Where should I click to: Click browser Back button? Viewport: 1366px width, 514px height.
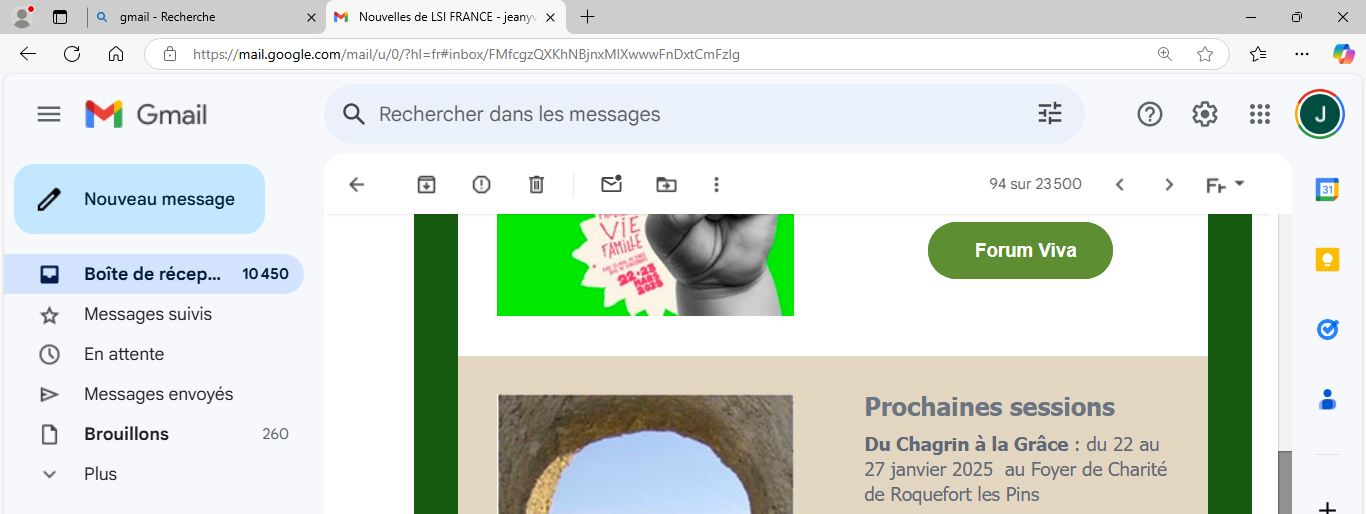coord(28,54)
